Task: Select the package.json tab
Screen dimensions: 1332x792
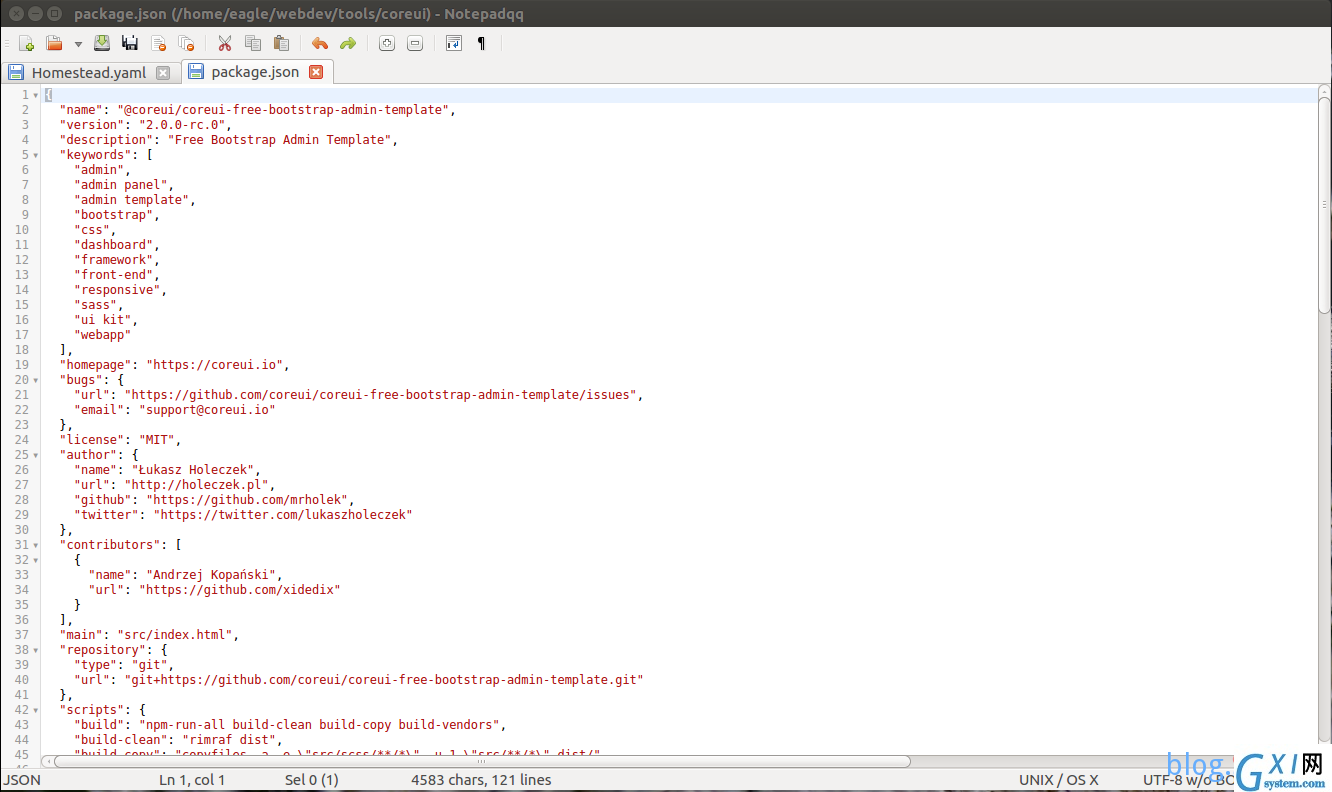Action: [x=255, y=72]
